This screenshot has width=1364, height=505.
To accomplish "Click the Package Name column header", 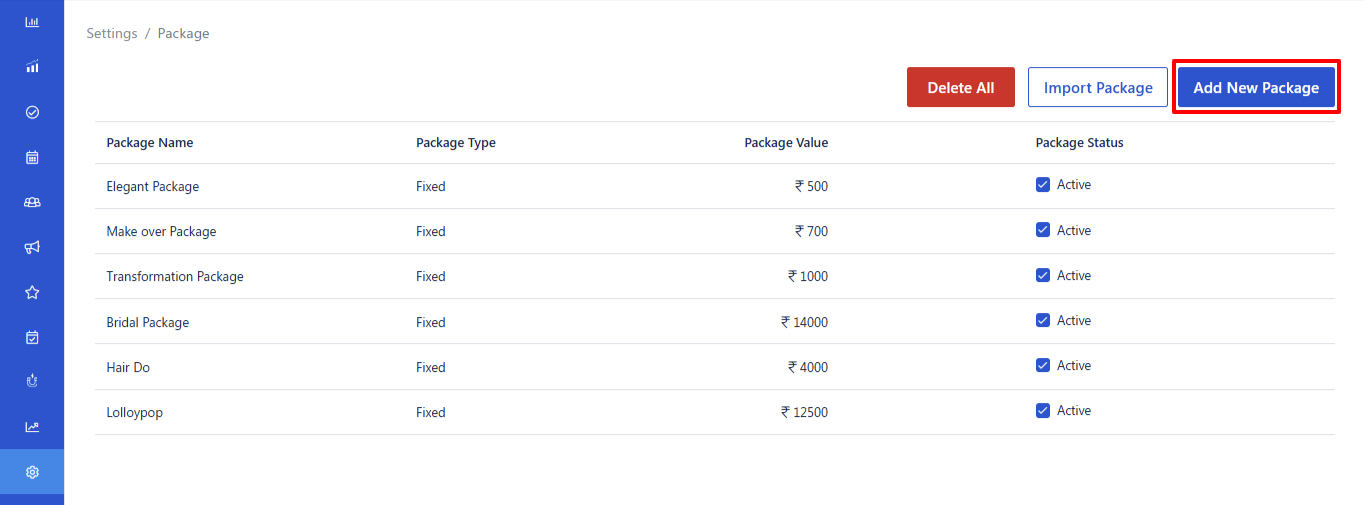I will click(150, 143).
